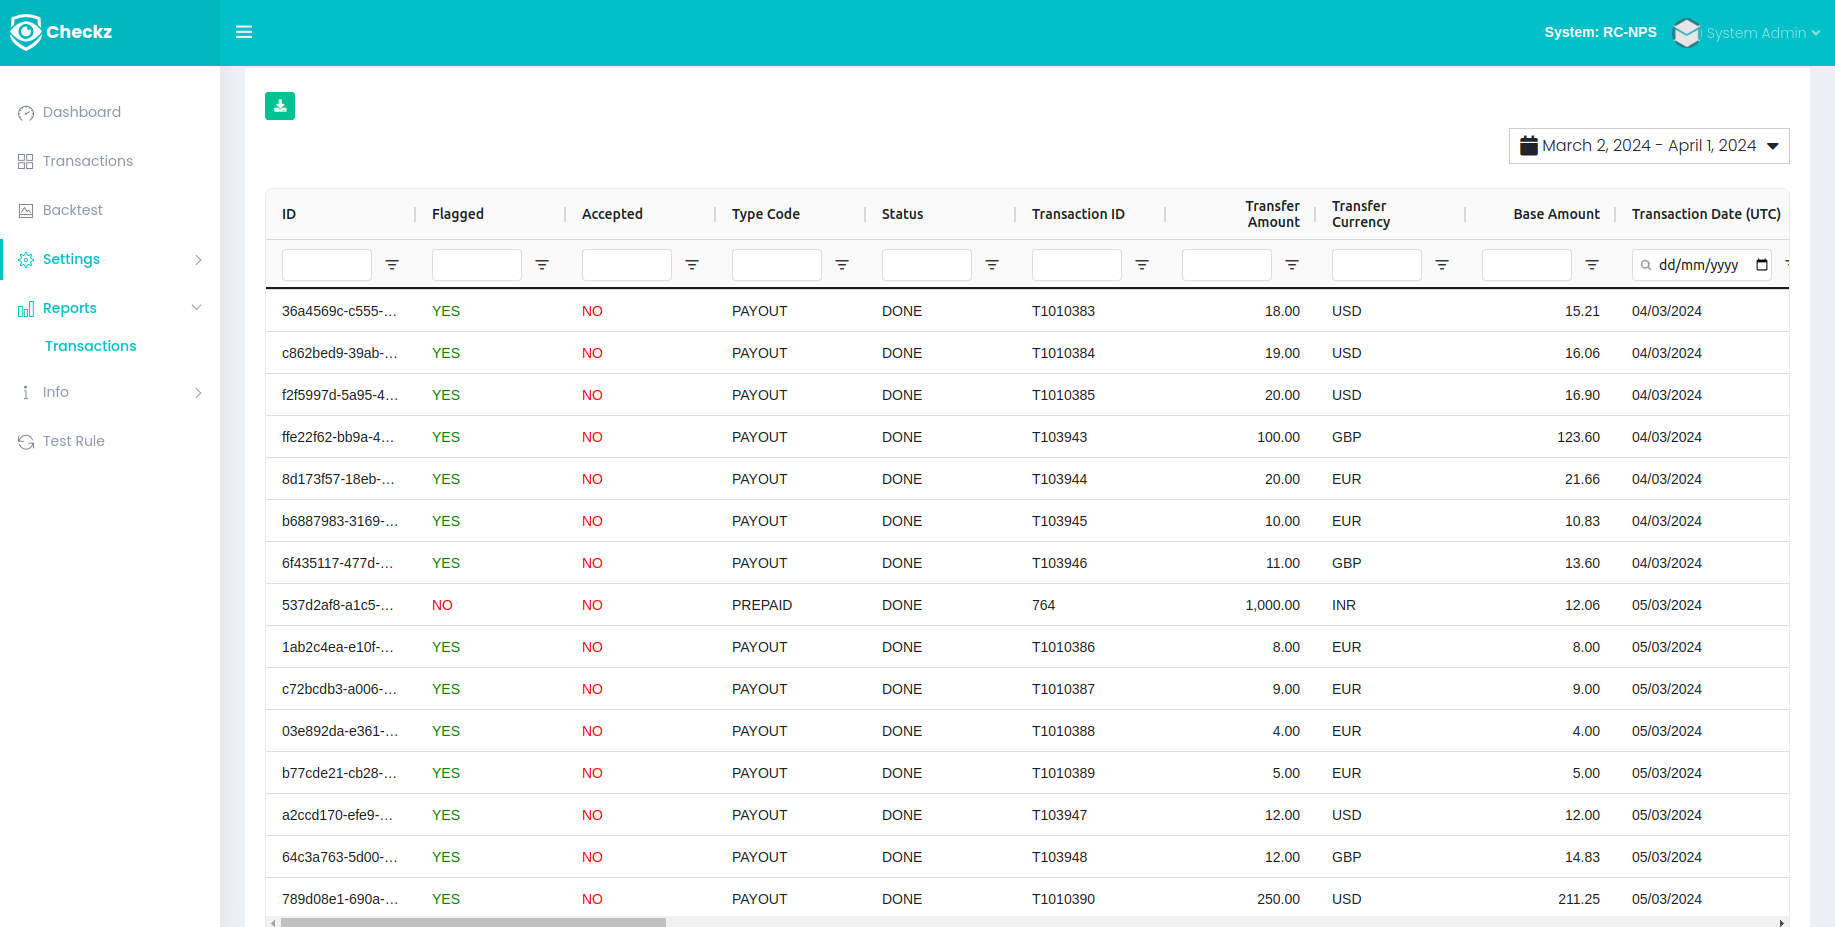Open the main Transactions sidebar item
1835x927 pixels.
coord(88,161)
